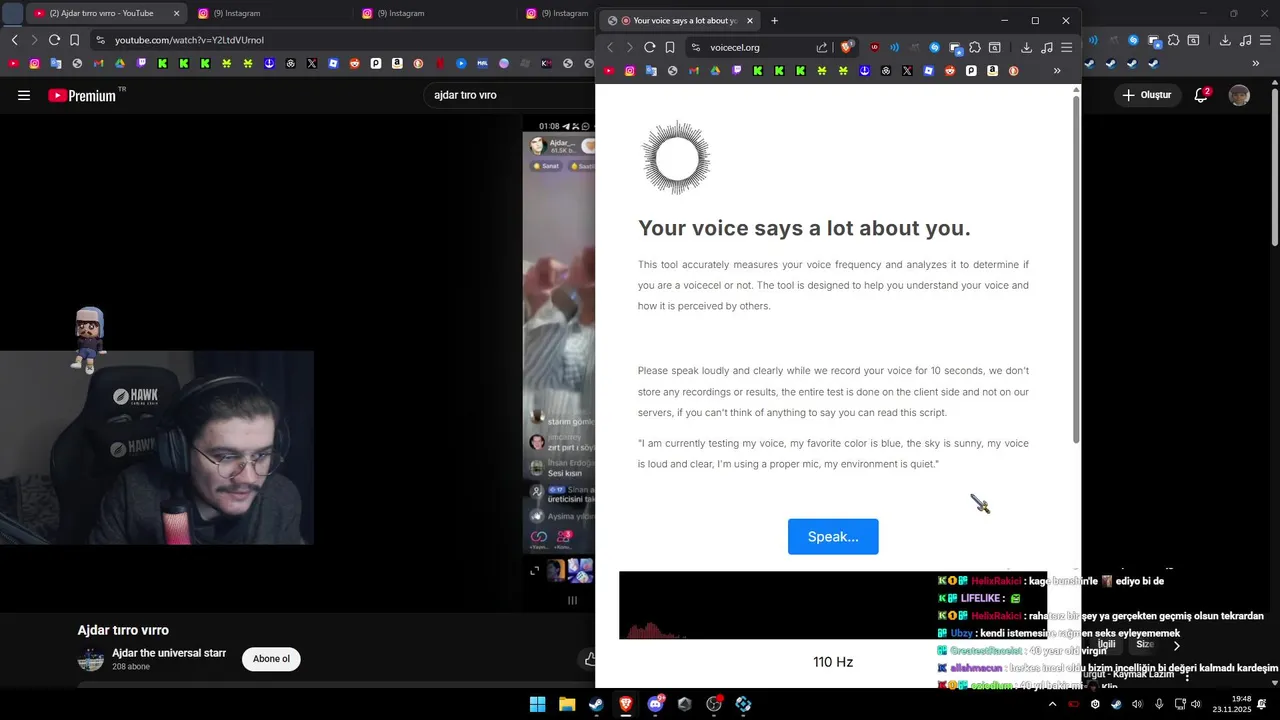
Task: Open Brave Shields in voicecel window
Action: [847, 47]
